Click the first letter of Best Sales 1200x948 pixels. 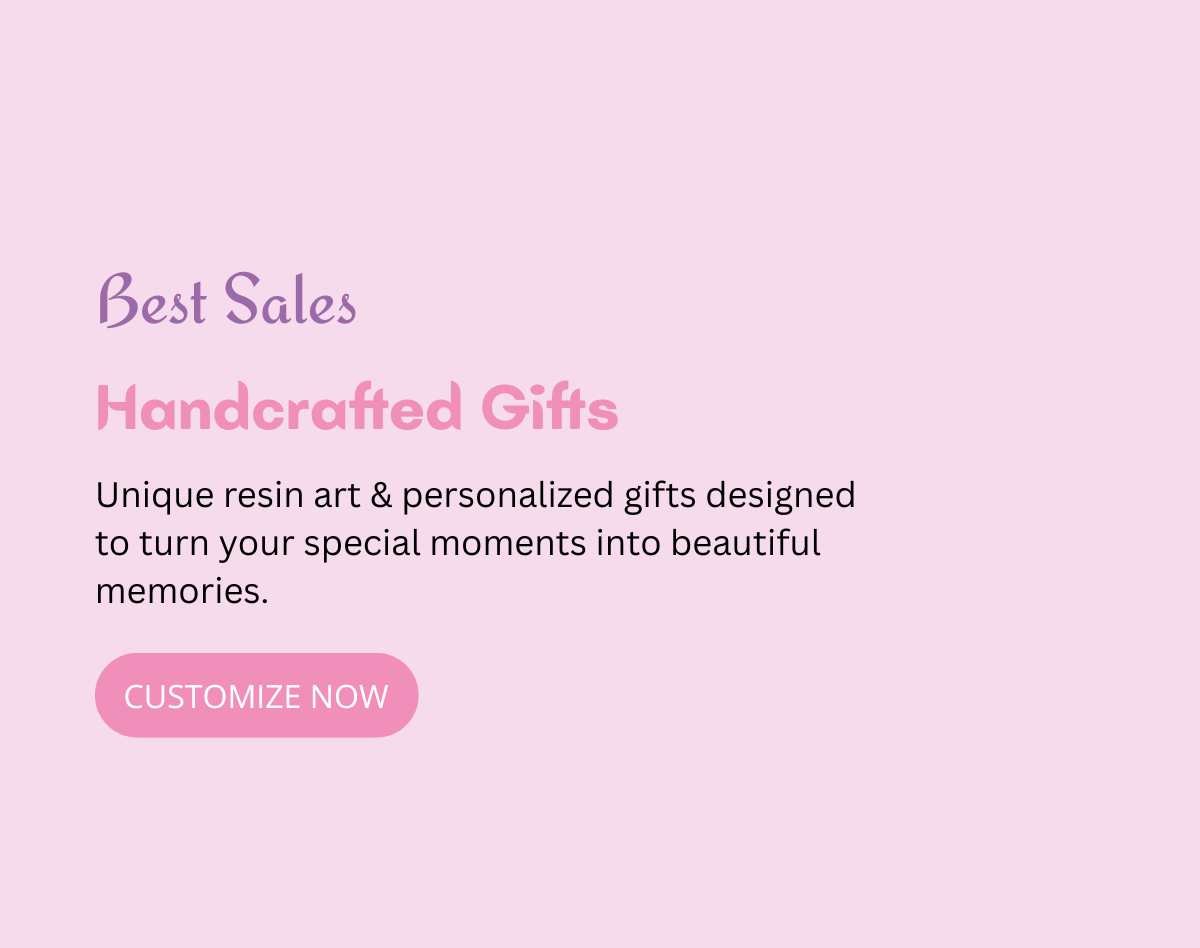click(118, 300)
